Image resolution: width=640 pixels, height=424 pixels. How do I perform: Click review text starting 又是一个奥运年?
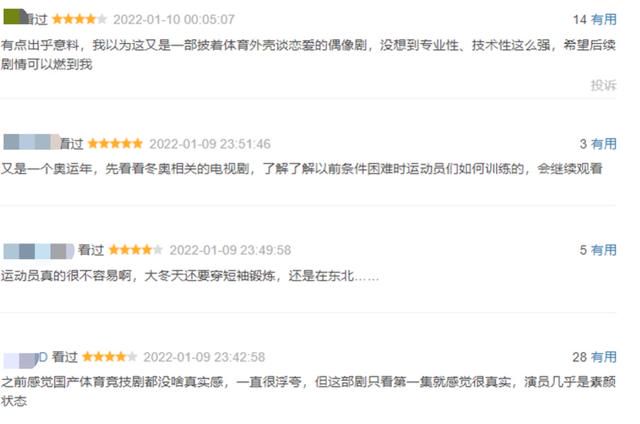[x=302, y=169]
